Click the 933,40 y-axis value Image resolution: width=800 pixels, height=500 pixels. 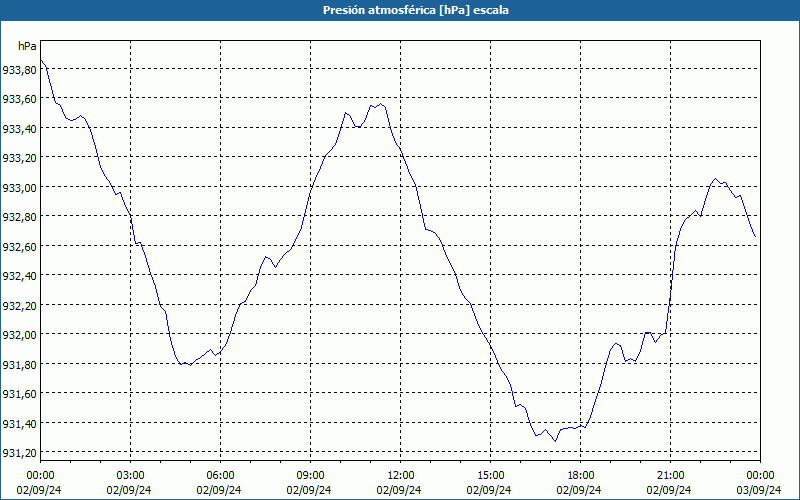pyautogui.click(x=19, y=129)
